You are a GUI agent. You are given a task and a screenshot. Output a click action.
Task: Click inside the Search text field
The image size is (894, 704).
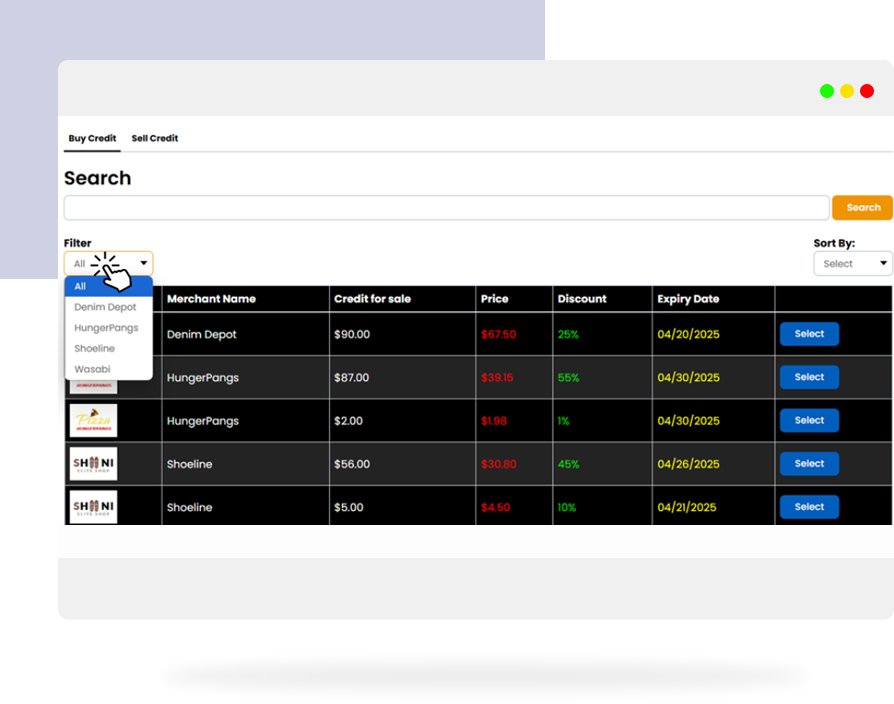(x=446, y=208)
